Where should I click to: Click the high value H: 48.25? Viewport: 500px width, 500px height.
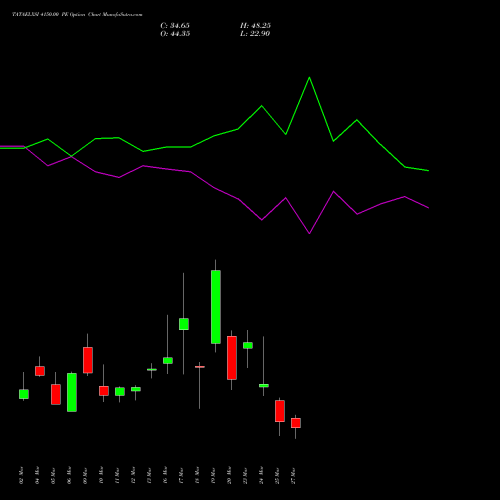click(x=255, y=26)
